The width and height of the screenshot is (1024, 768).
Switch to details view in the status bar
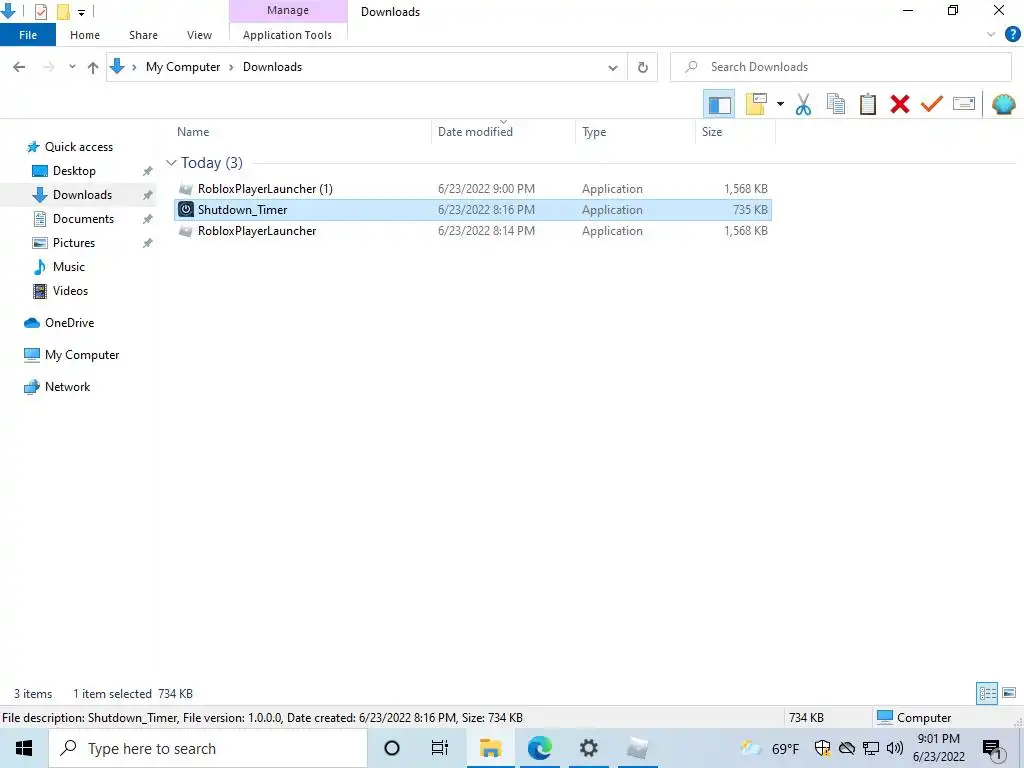pyautogui.click(x=987, y=693)
